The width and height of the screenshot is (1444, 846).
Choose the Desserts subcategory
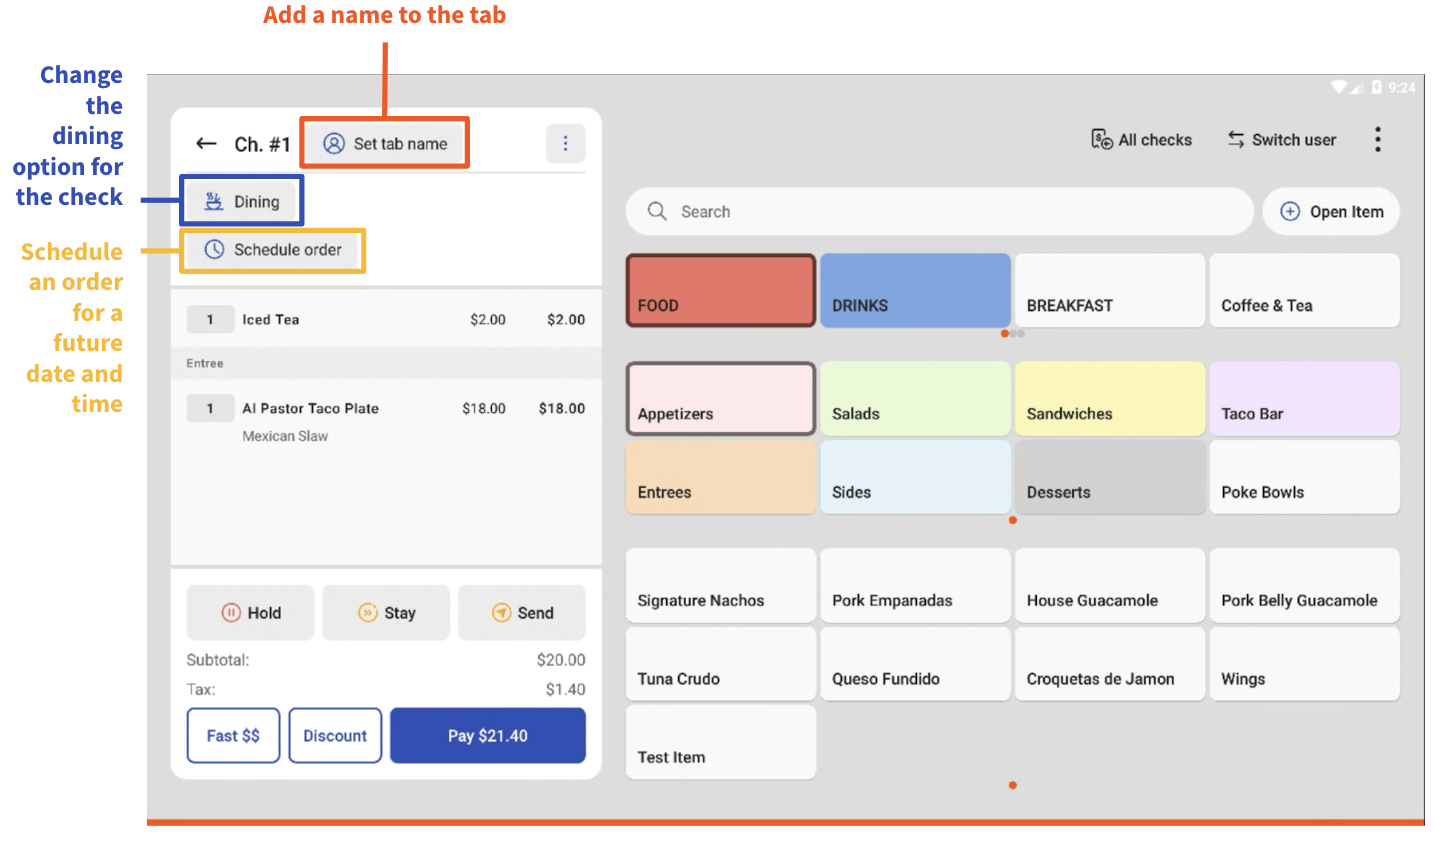coord(1109,477)
